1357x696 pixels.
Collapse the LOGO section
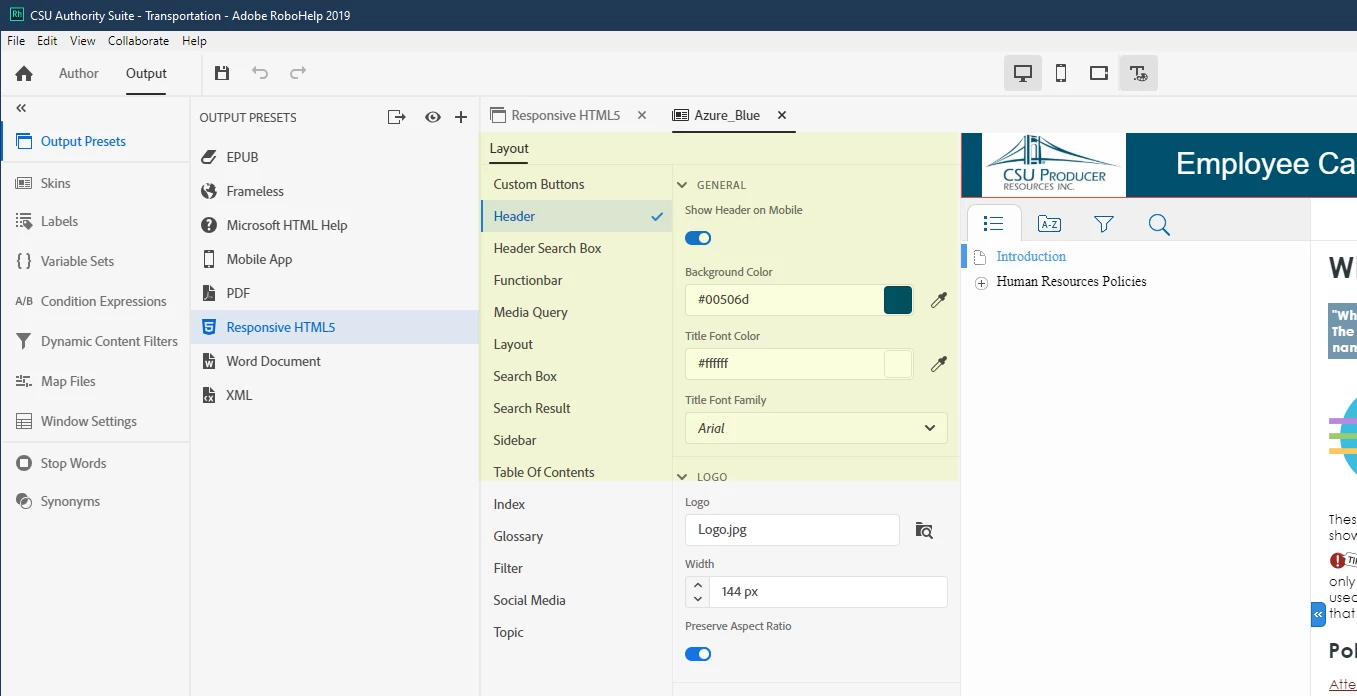[683, 477]
